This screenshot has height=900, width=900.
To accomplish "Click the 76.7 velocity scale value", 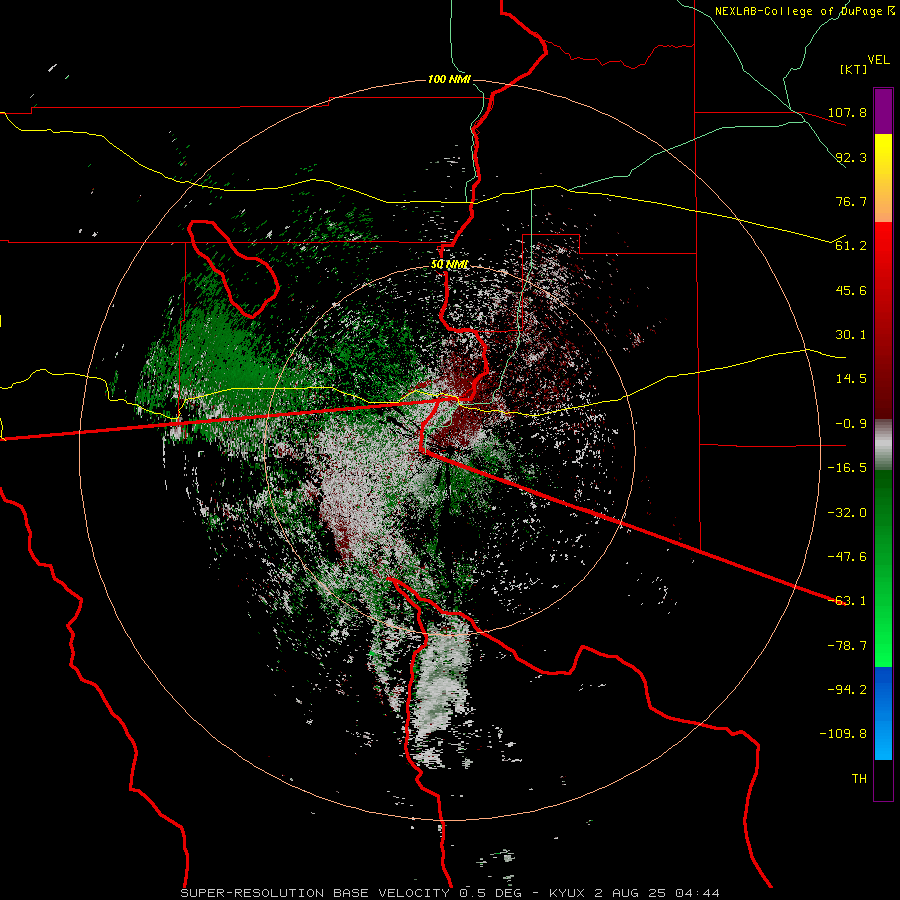I will pyautogui.click(x=851, y=201).
